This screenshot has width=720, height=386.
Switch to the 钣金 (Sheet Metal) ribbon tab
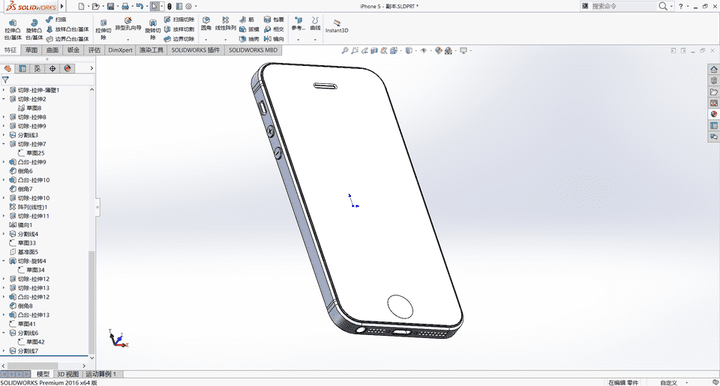pyautogui.click(x=73, y=50)
